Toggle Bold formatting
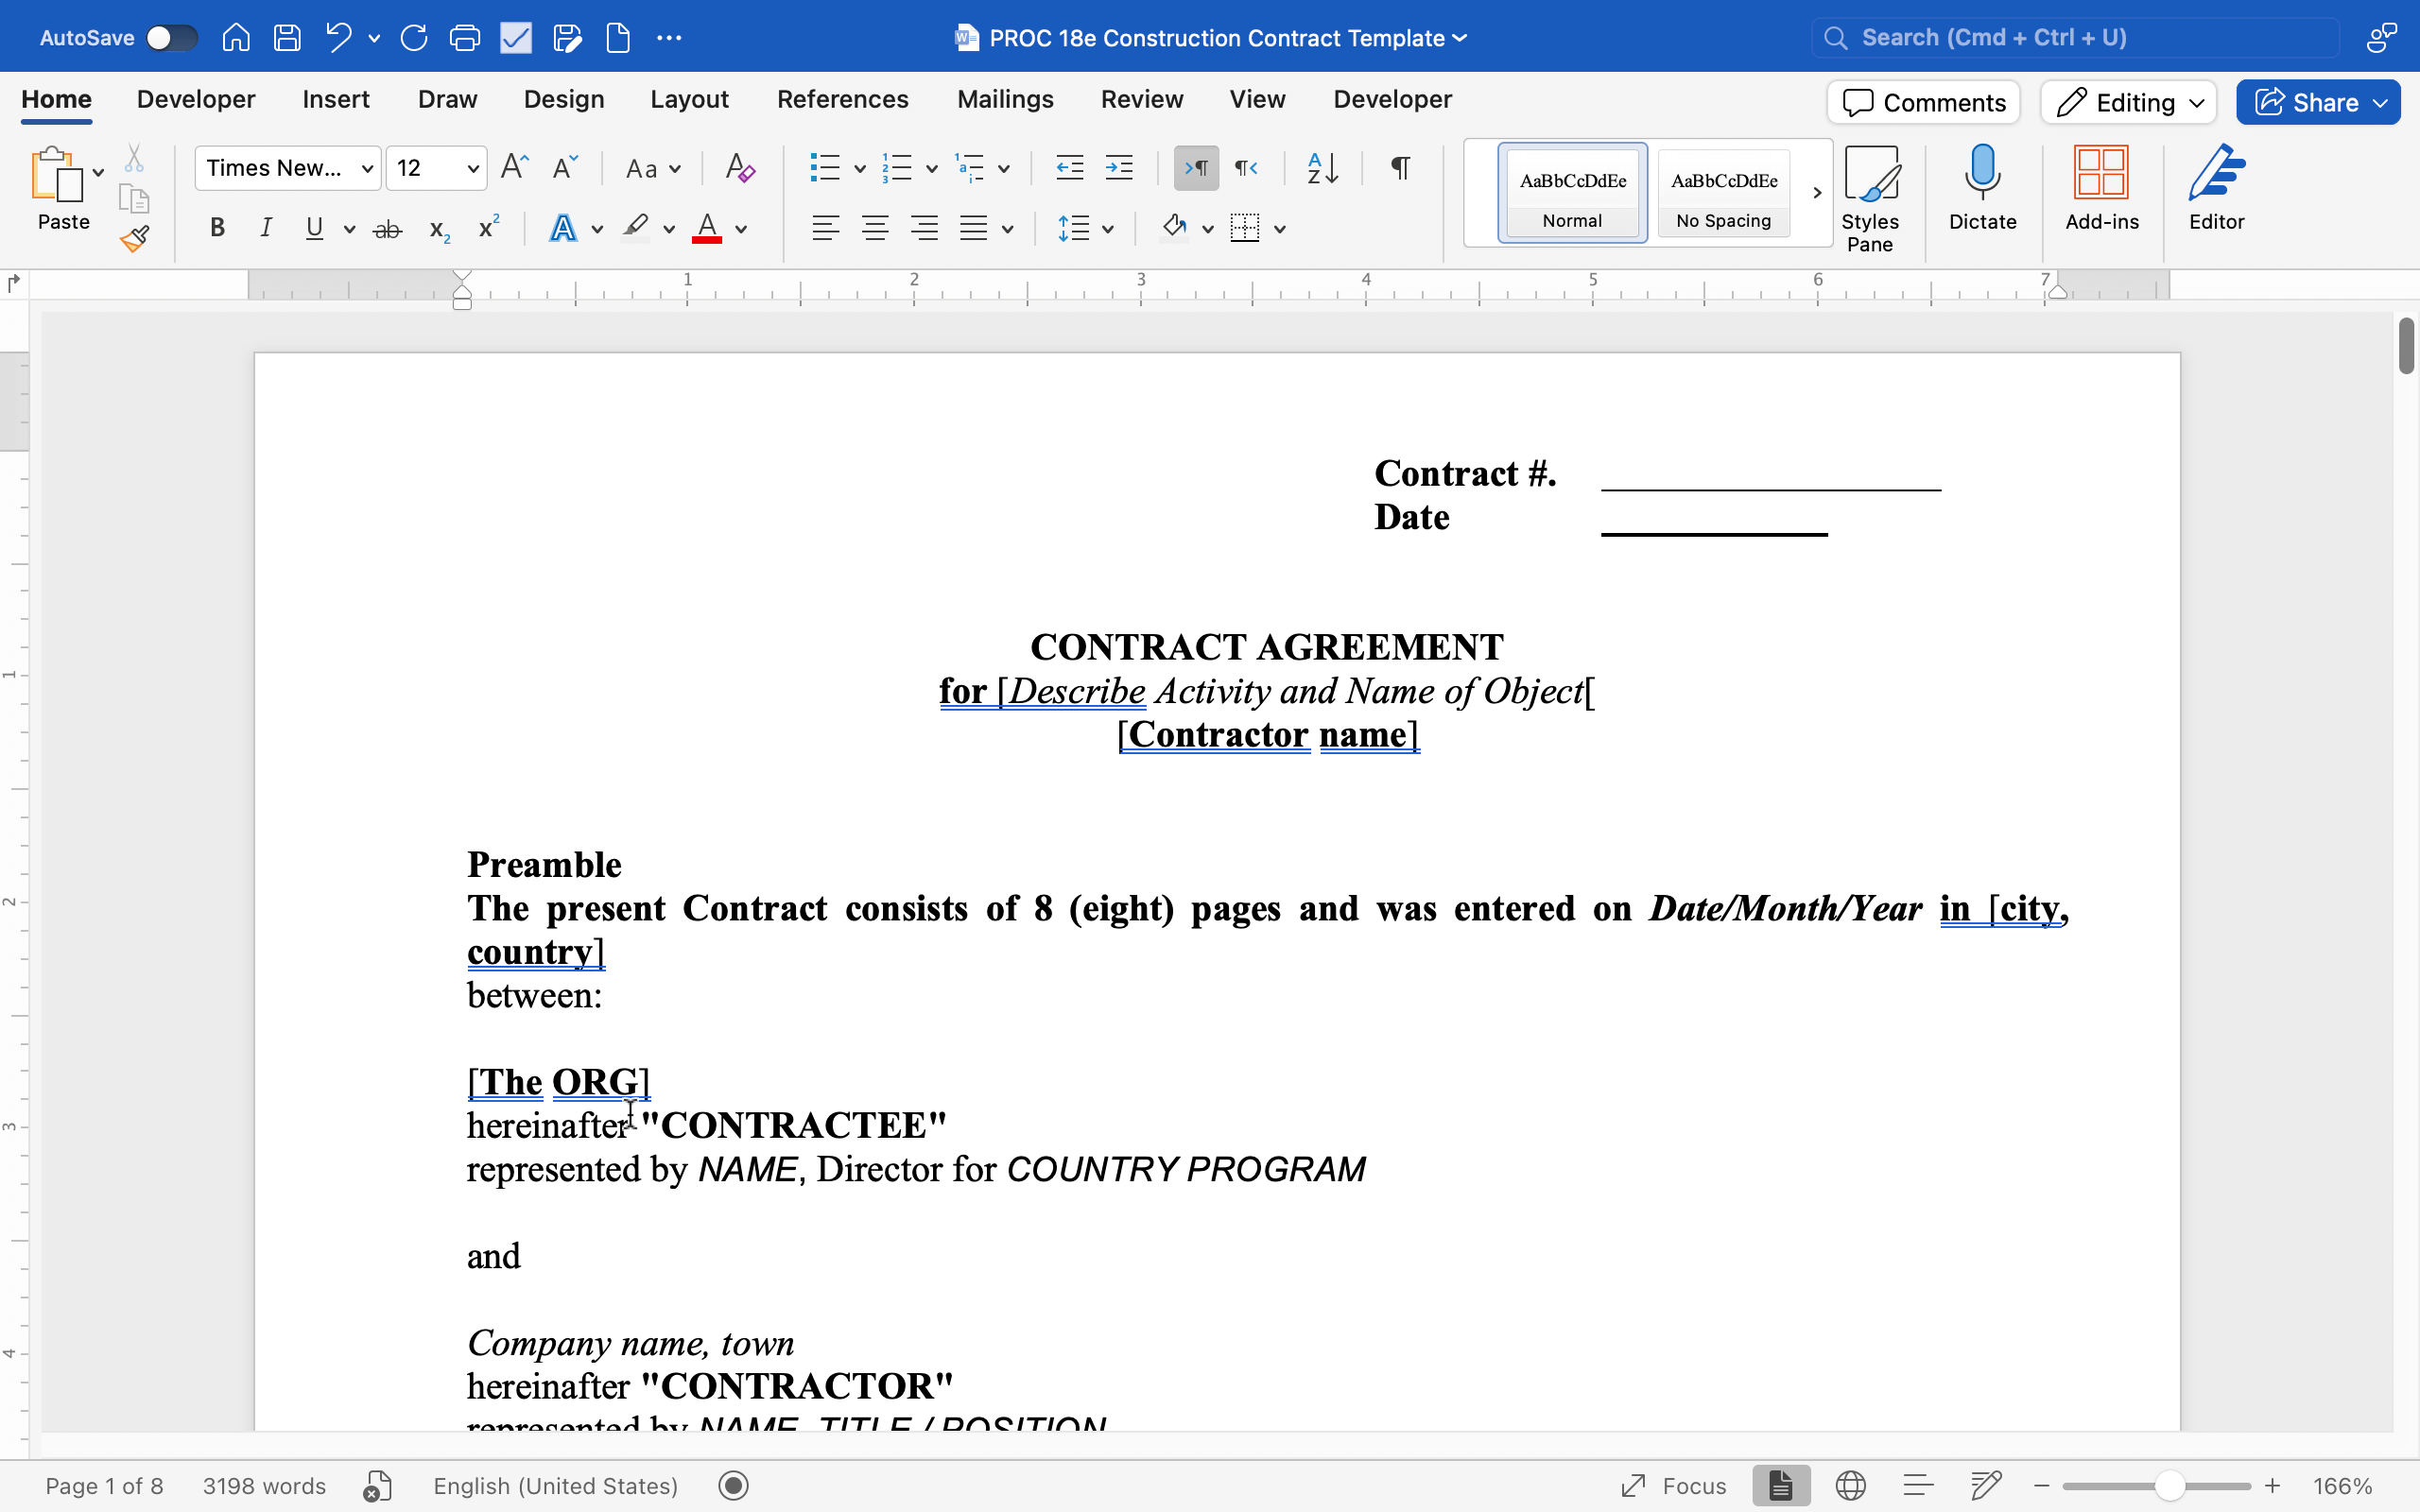Viewport: 2420px width, 1512px height. [217, 229]
